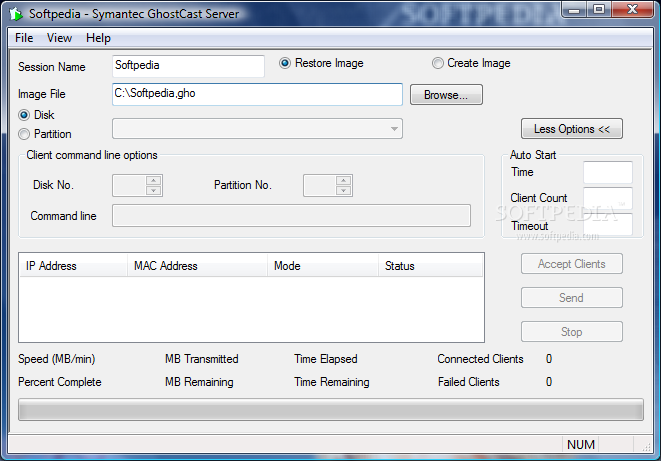Screen dimensions: 661x461
Task: Click the Accept Clients button
Action: [572, 264]
